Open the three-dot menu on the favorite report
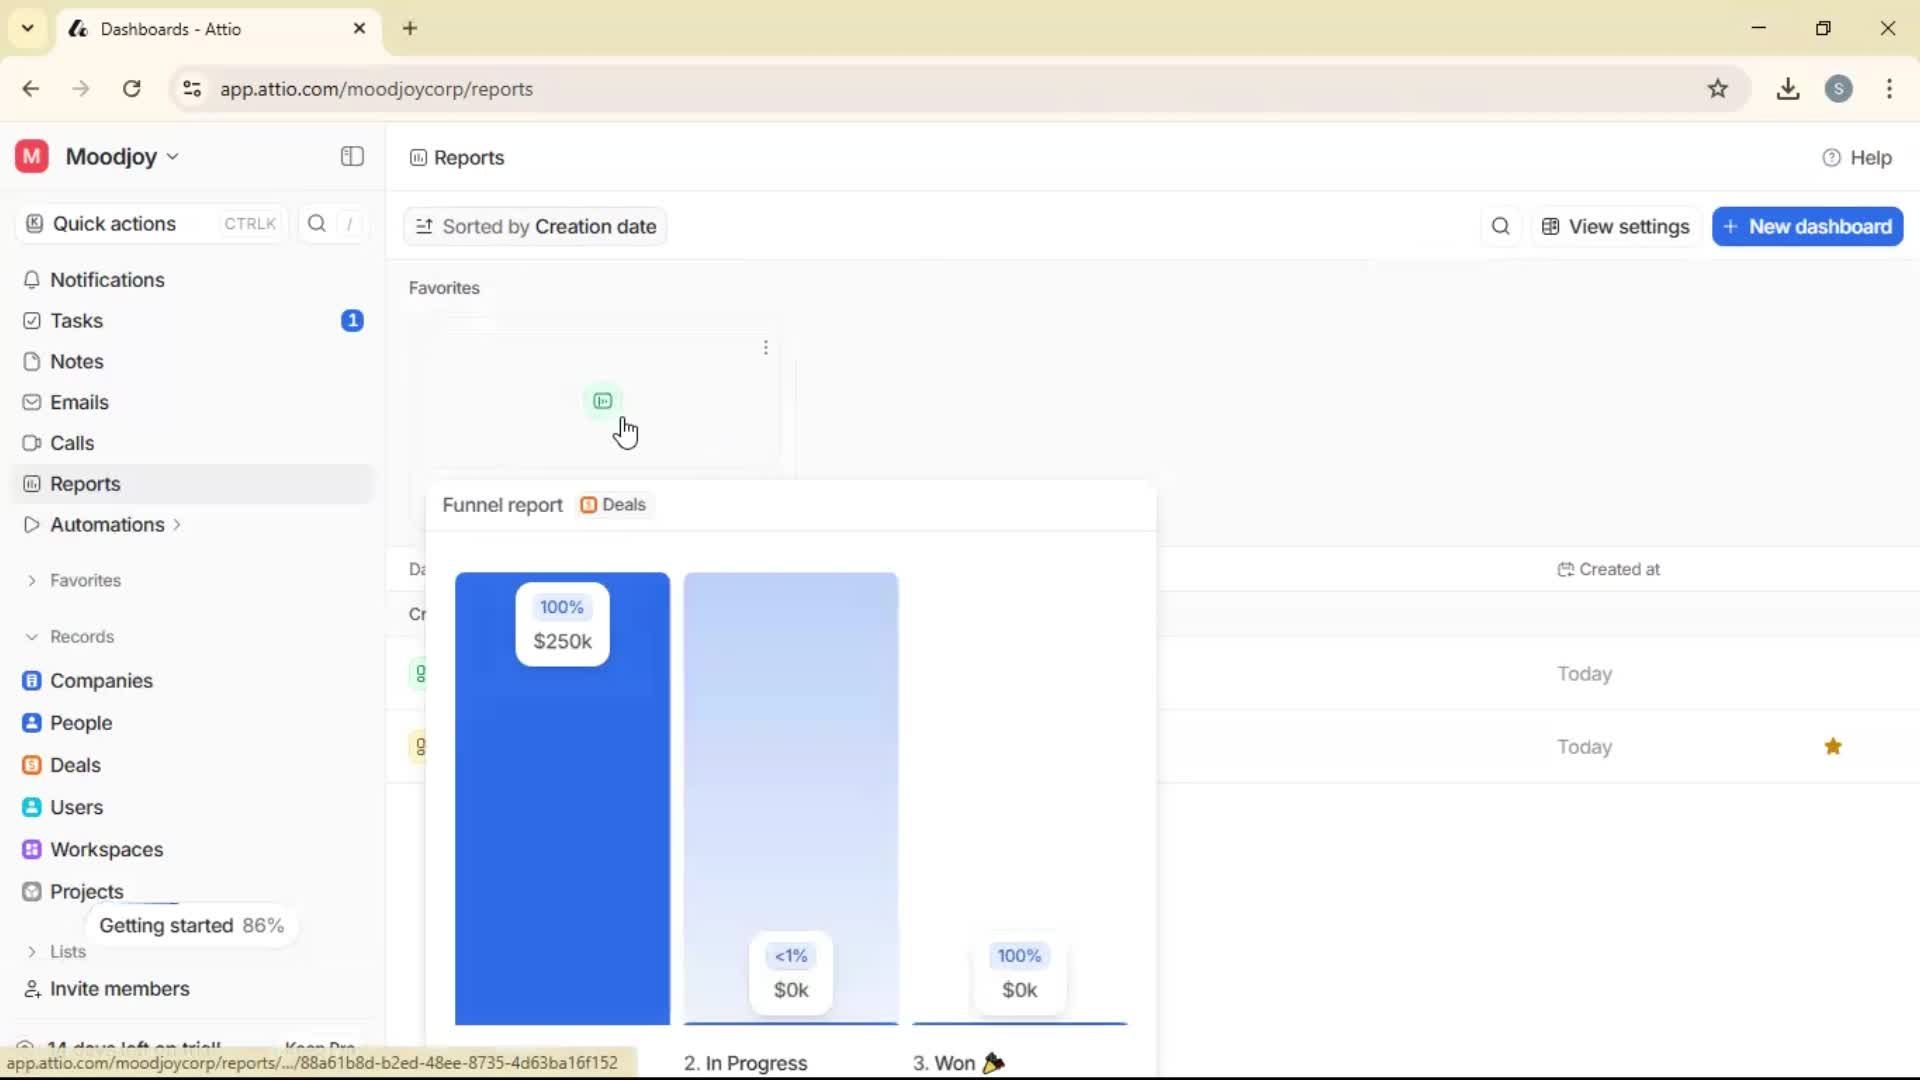1920x1080 pixels. pos(764,347)
